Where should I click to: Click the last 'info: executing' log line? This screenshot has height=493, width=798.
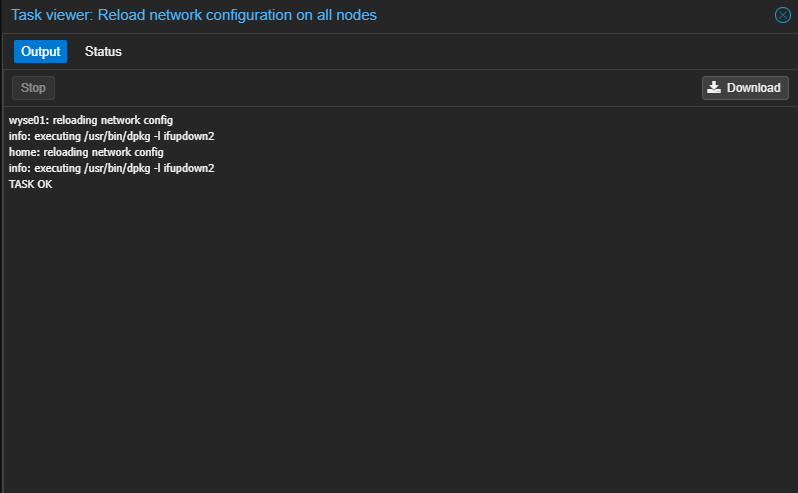(111, 168)
